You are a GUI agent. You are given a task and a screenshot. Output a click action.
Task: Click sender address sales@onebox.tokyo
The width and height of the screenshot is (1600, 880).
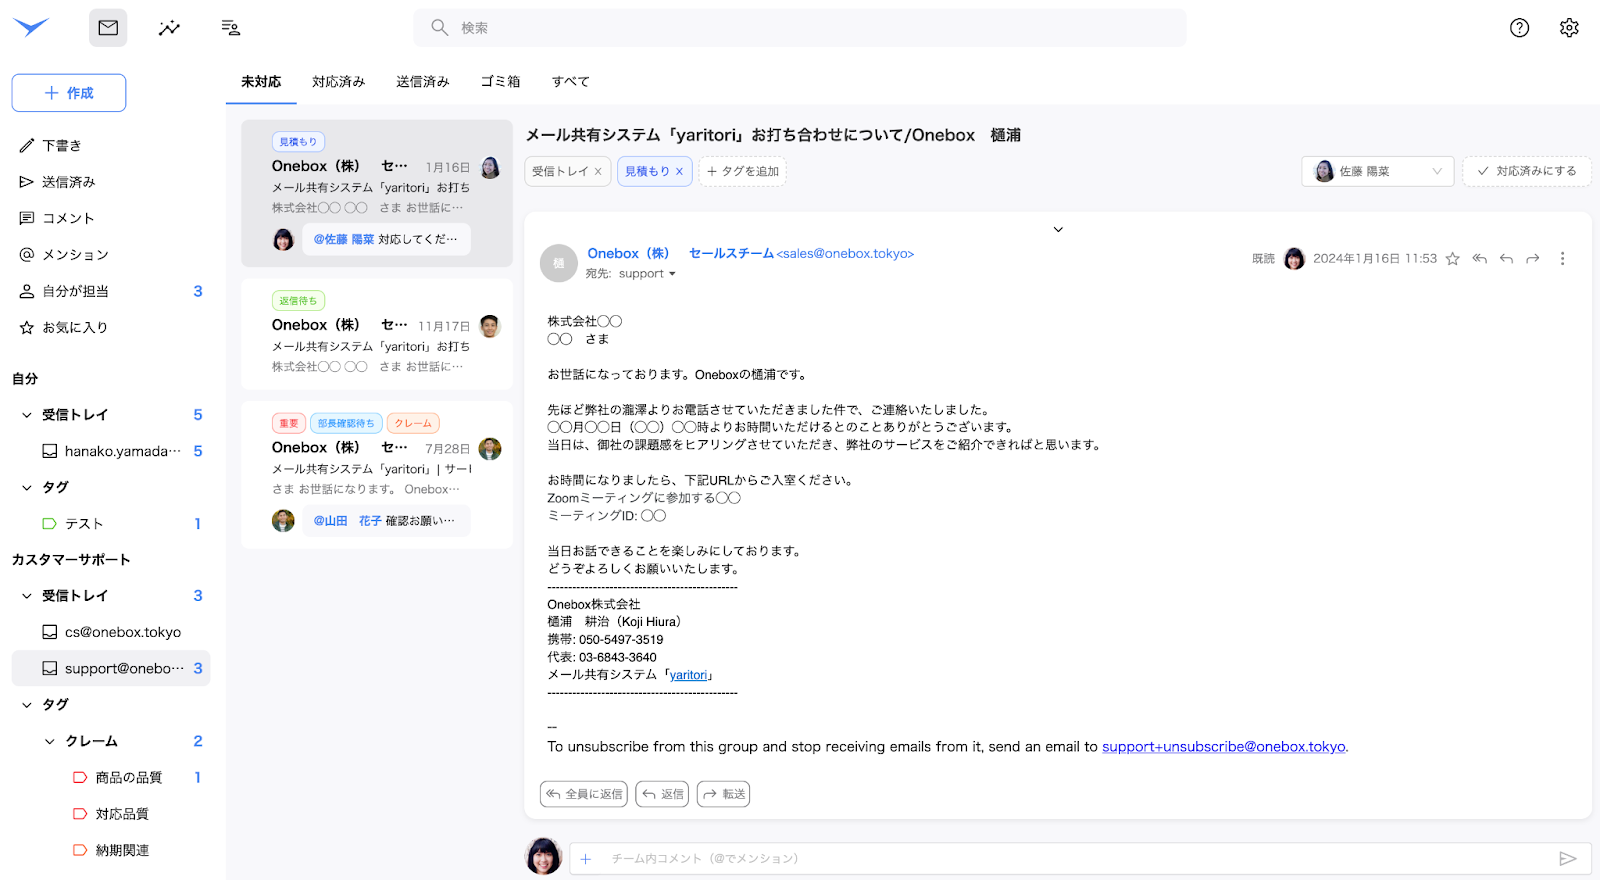click(846, 254)
